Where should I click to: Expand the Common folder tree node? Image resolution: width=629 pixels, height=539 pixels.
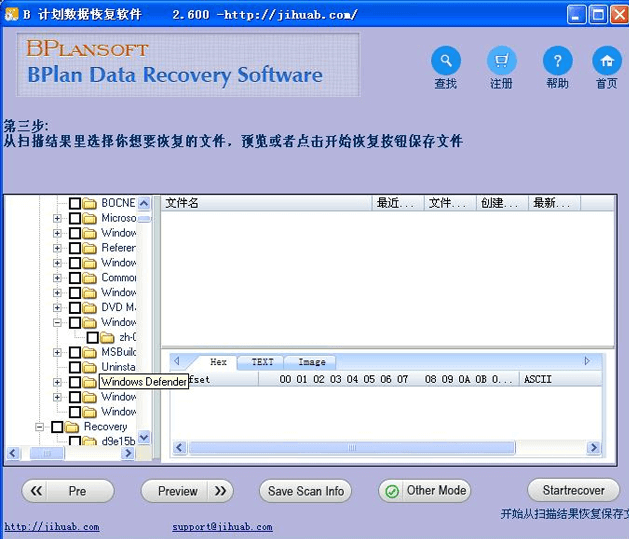58,278
